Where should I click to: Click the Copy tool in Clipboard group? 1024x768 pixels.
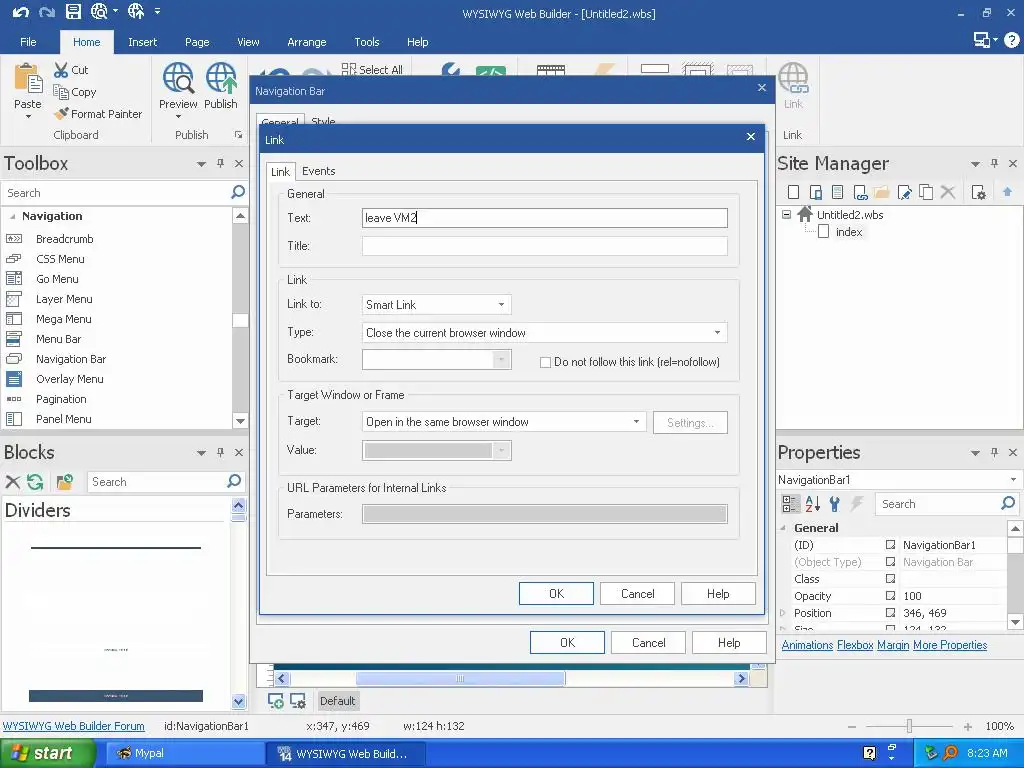pos(74,92)
